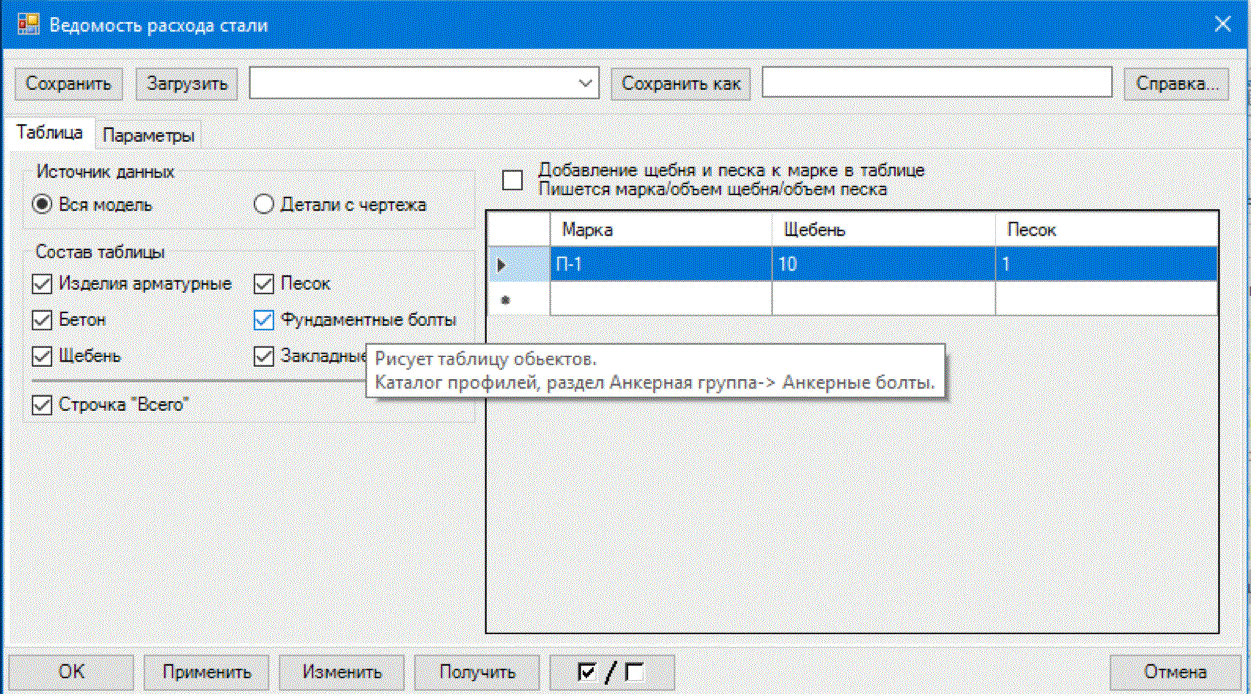Click the Справка help button
This screenshot has width=1251, height=694.
point(1176,84)
